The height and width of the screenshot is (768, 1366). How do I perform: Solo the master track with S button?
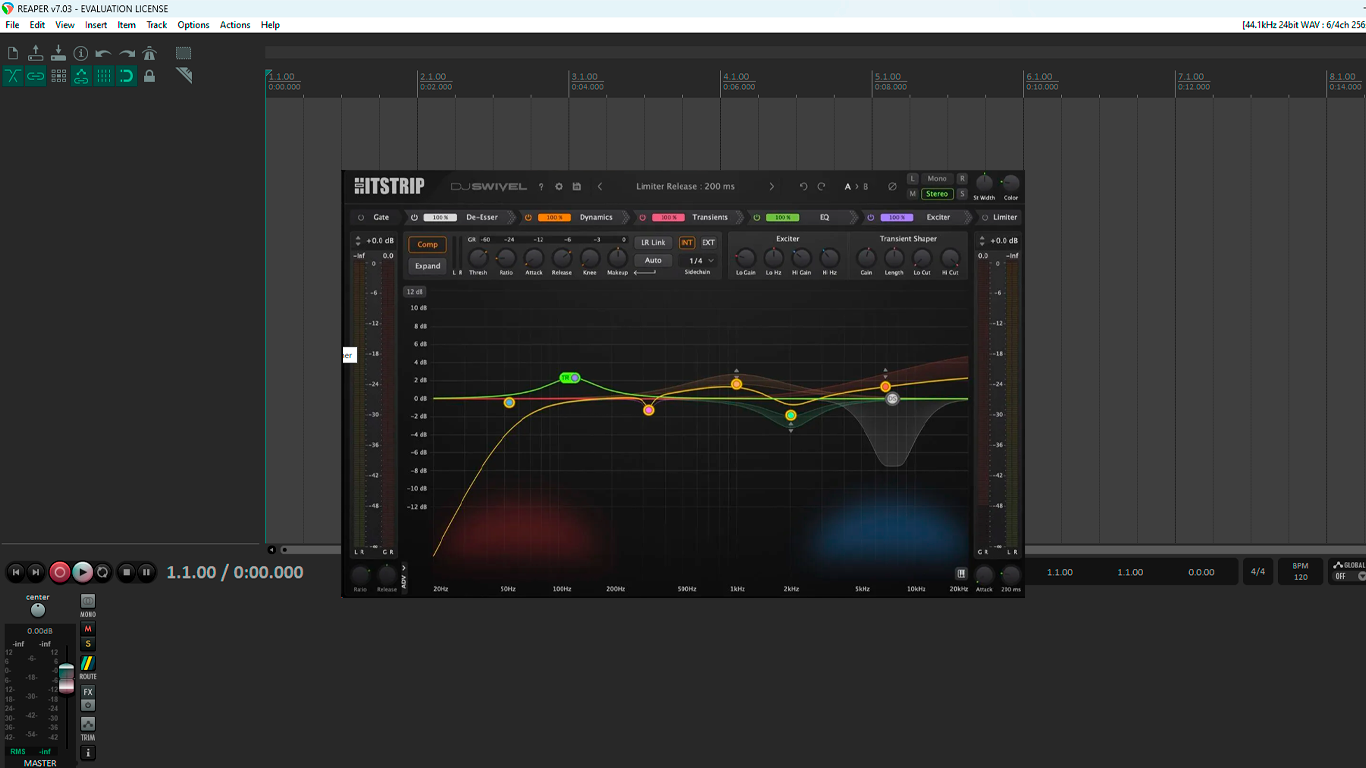(x=88, y=644)
